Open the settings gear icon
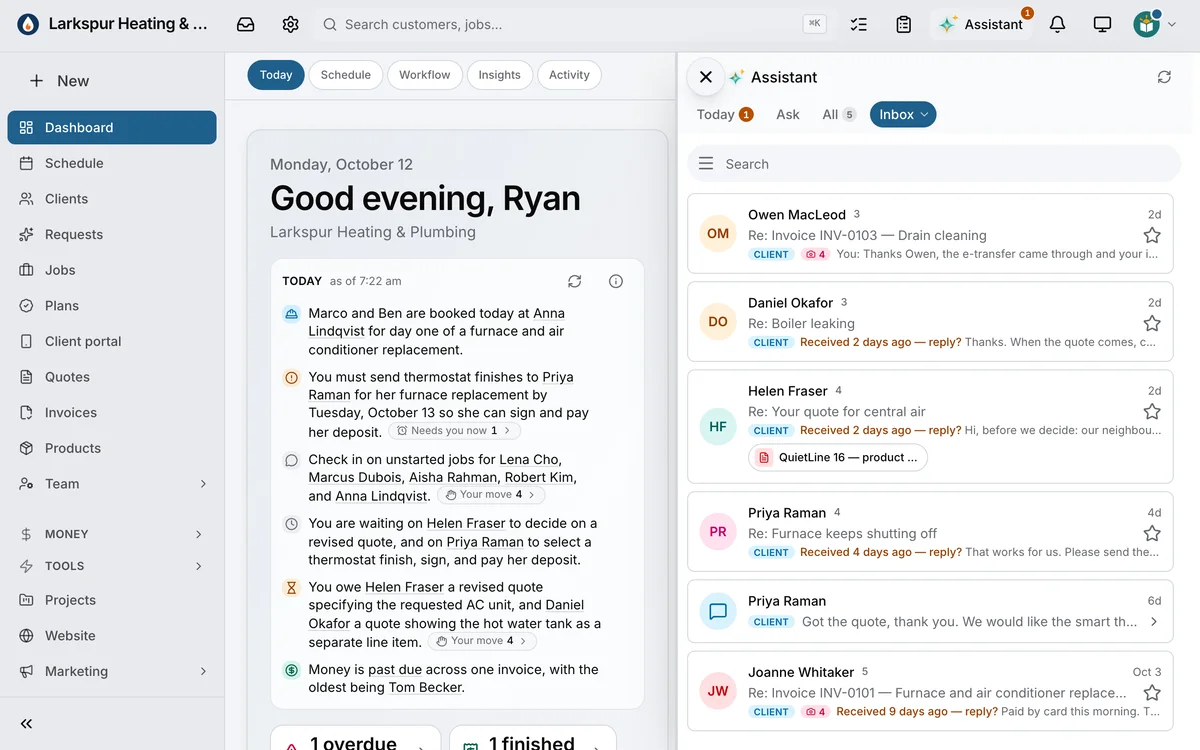This screenshot has width=1200, height=750. point(291,24)
